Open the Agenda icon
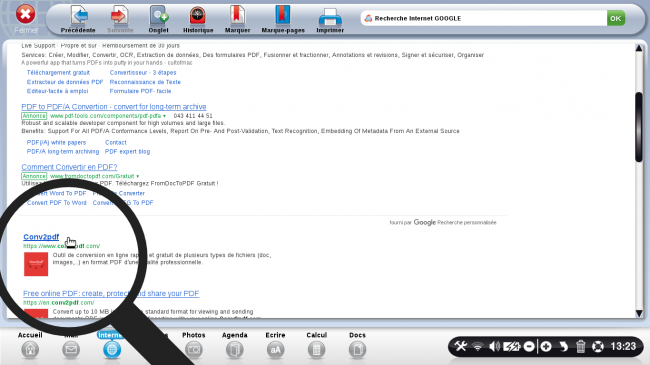The image size is (650, 365). [235, 350]
